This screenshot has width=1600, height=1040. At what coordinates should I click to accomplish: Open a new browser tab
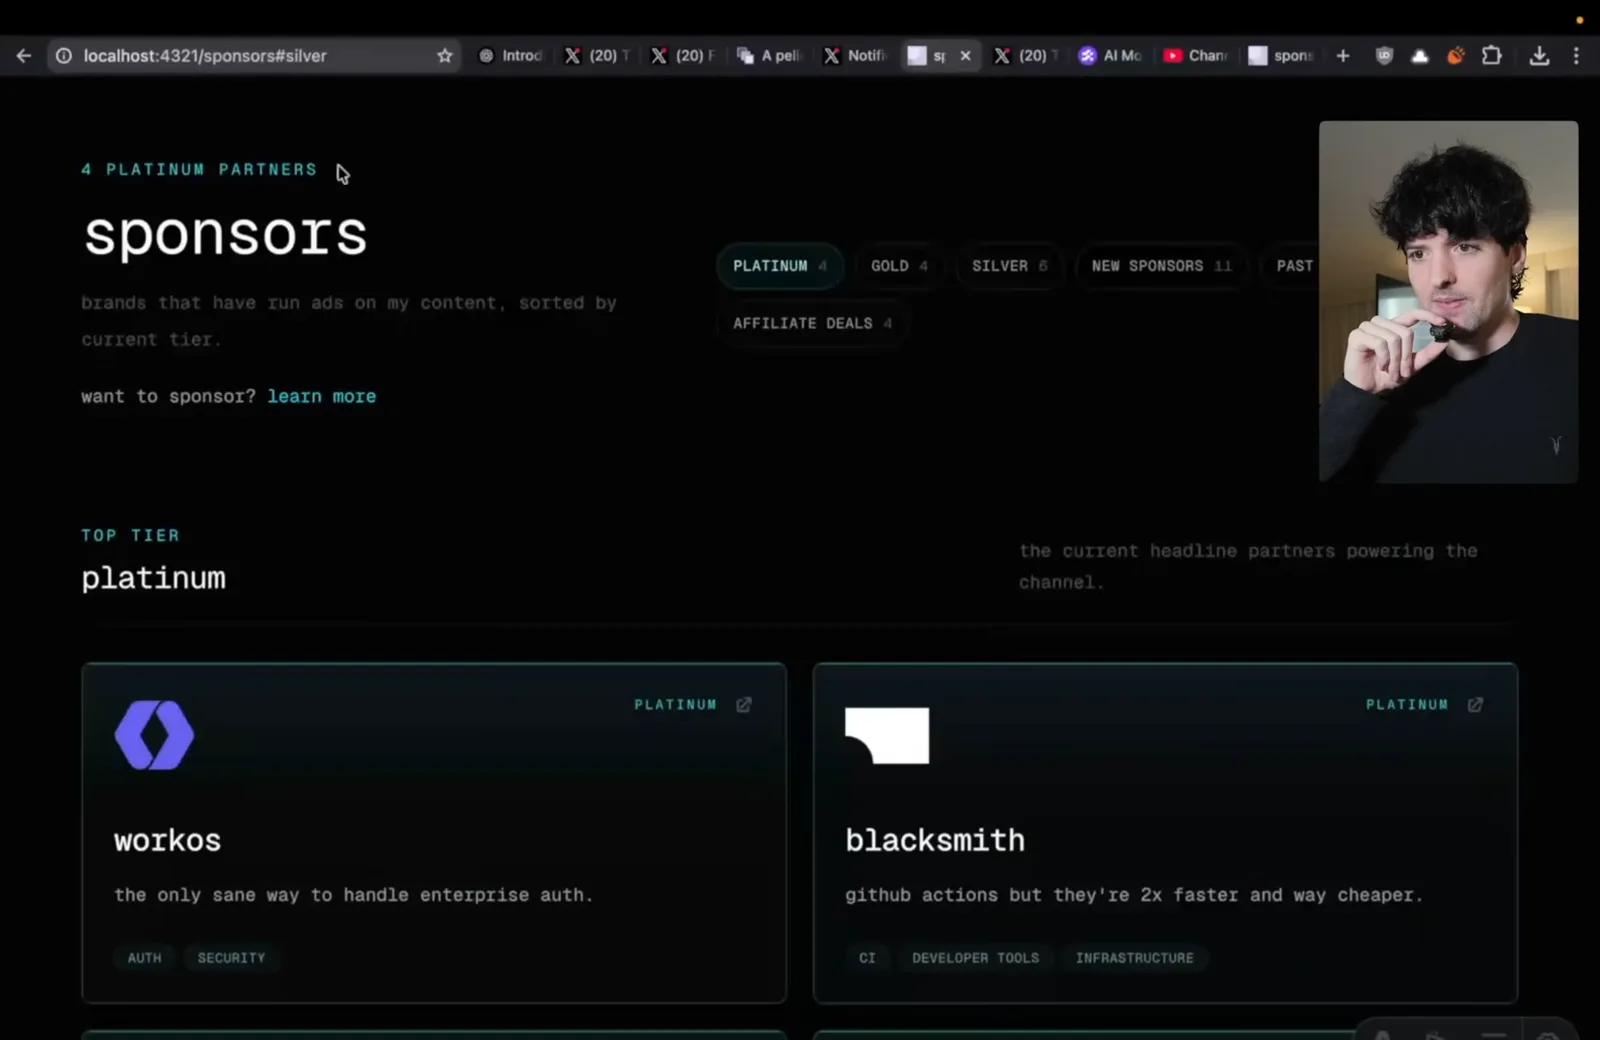click(x=1343, y=56)
